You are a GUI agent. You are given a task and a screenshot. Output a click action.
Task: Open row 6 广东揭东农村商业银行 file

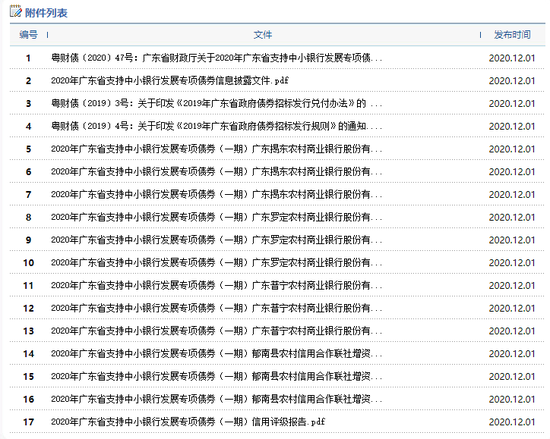[x=216, y=171]
